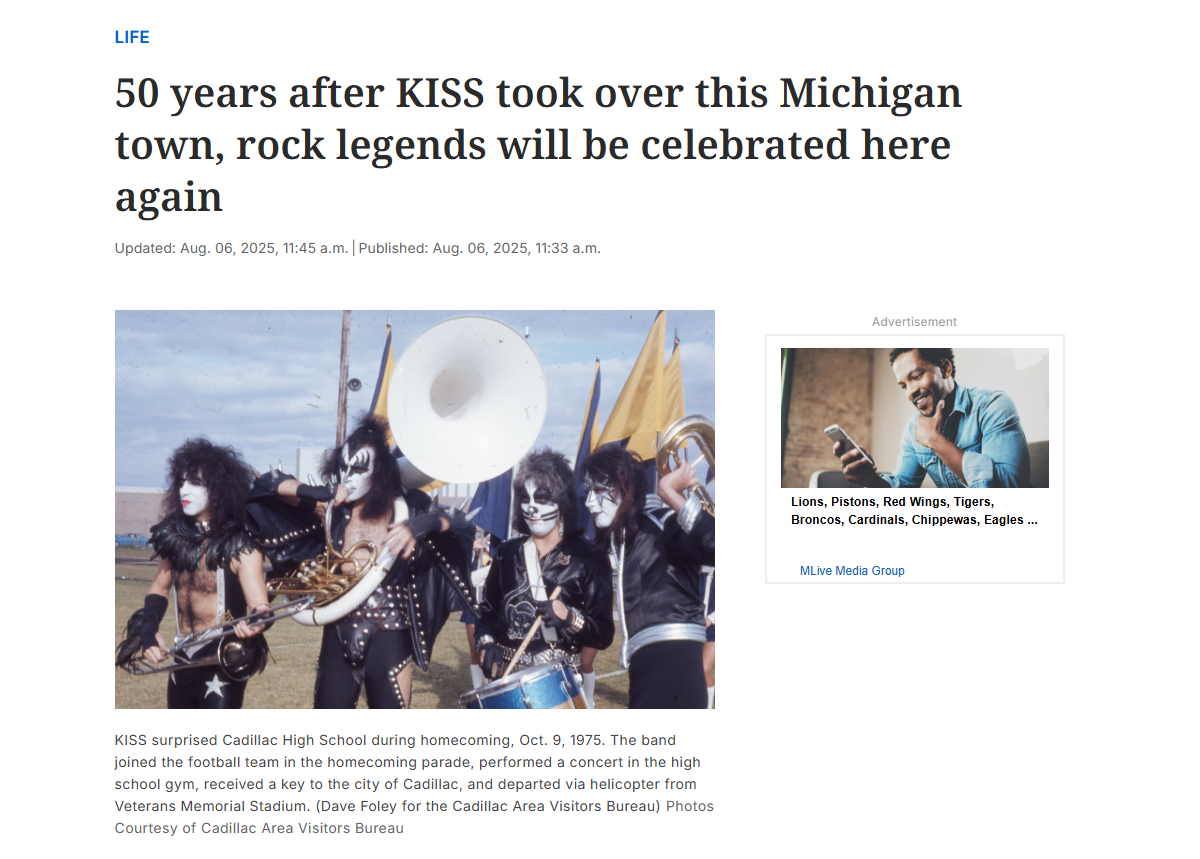Screen dimensions: 1200x859
Task: Open the KISS homecoming band photo
Action: click(x=415, y=509)
